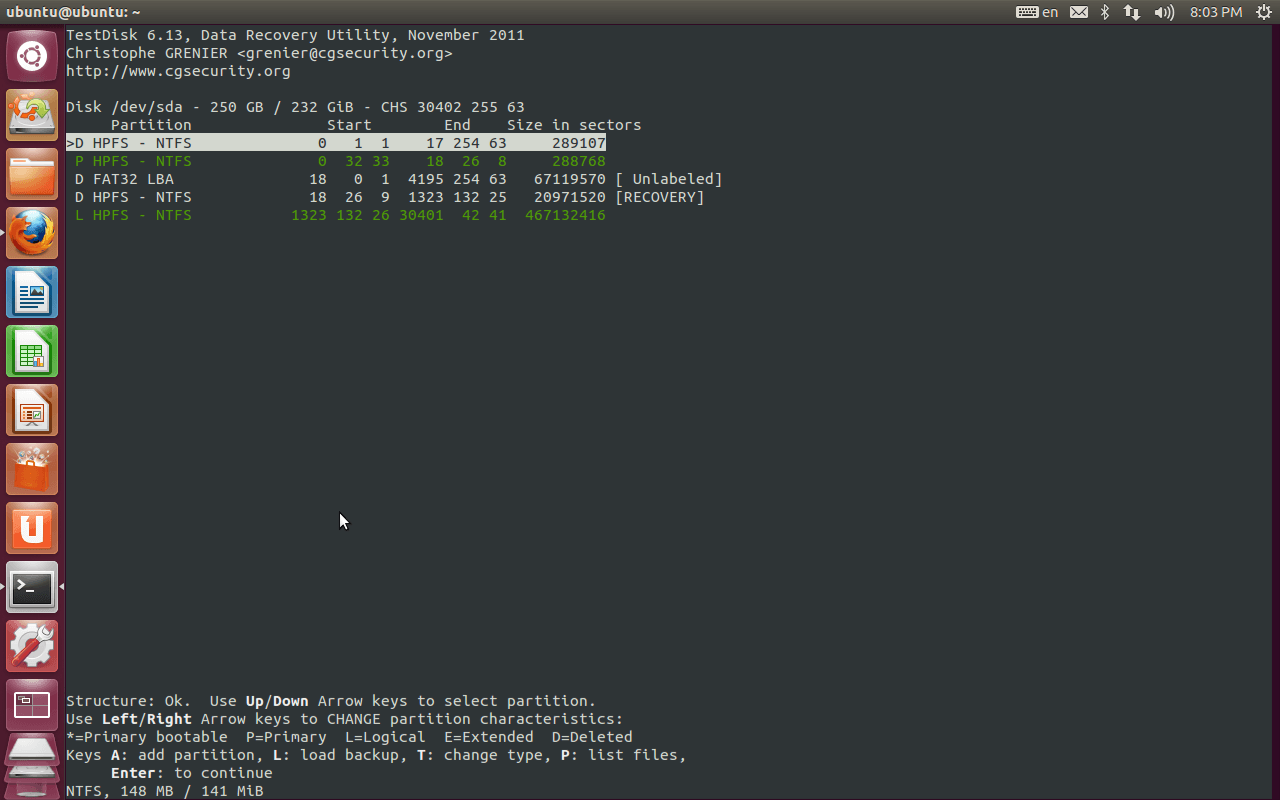Open the Bluetooth indicator in top panel
Image resolution: width=1280 pixels, height=800 pixels.
[1105, 12]
